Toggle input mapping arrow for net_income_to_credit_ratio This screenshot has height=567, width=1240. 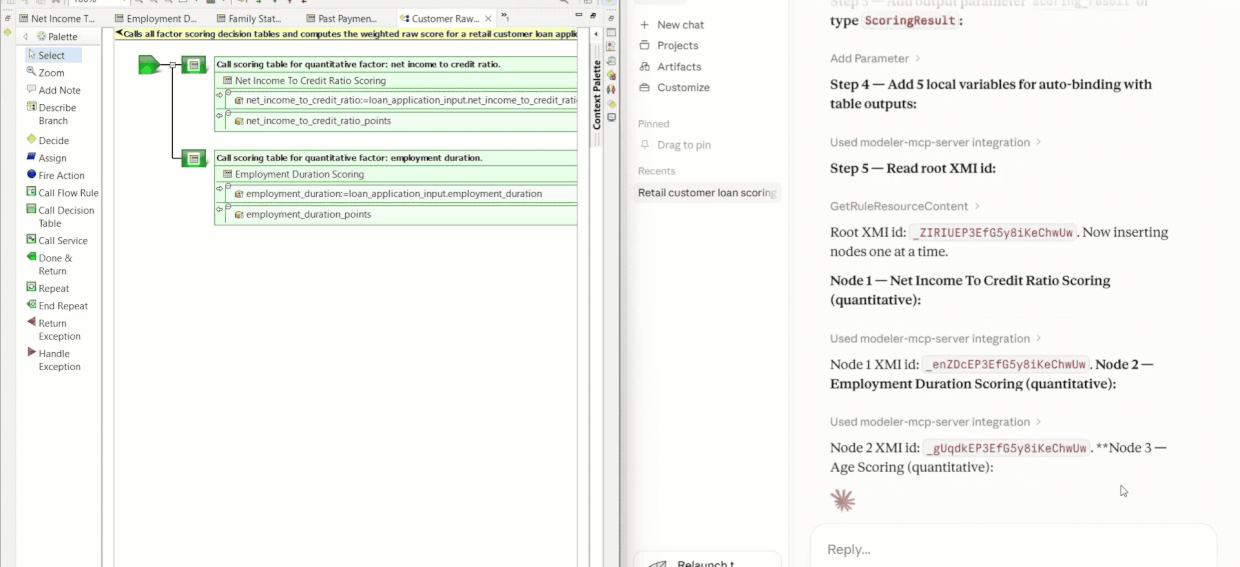(x=220, y=94)
